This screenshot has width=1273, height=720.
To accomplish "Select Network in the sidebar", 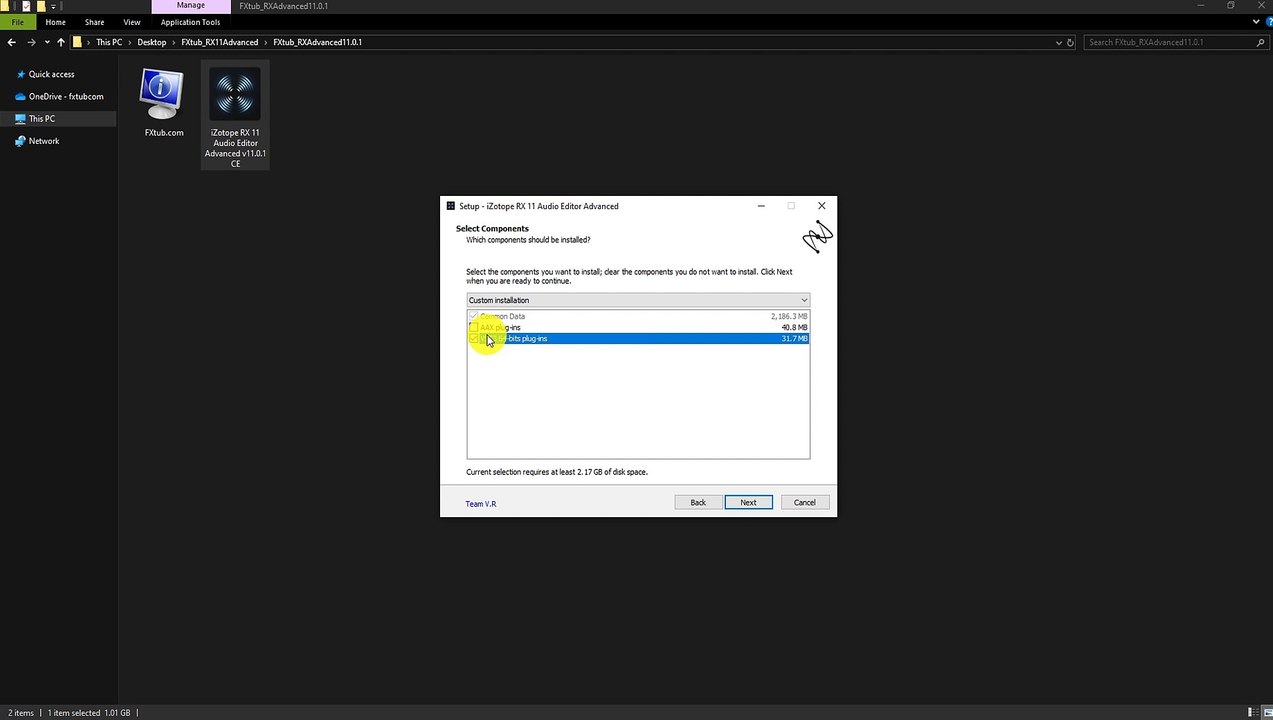I will (x=44, y=141).
